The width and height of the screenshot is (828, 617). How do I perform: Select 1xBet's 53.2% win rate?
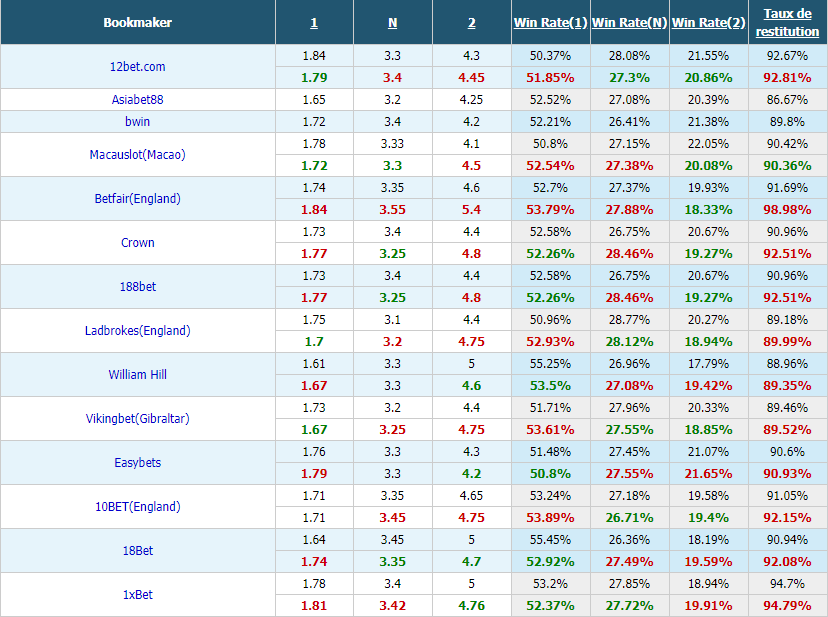point(550,584)
